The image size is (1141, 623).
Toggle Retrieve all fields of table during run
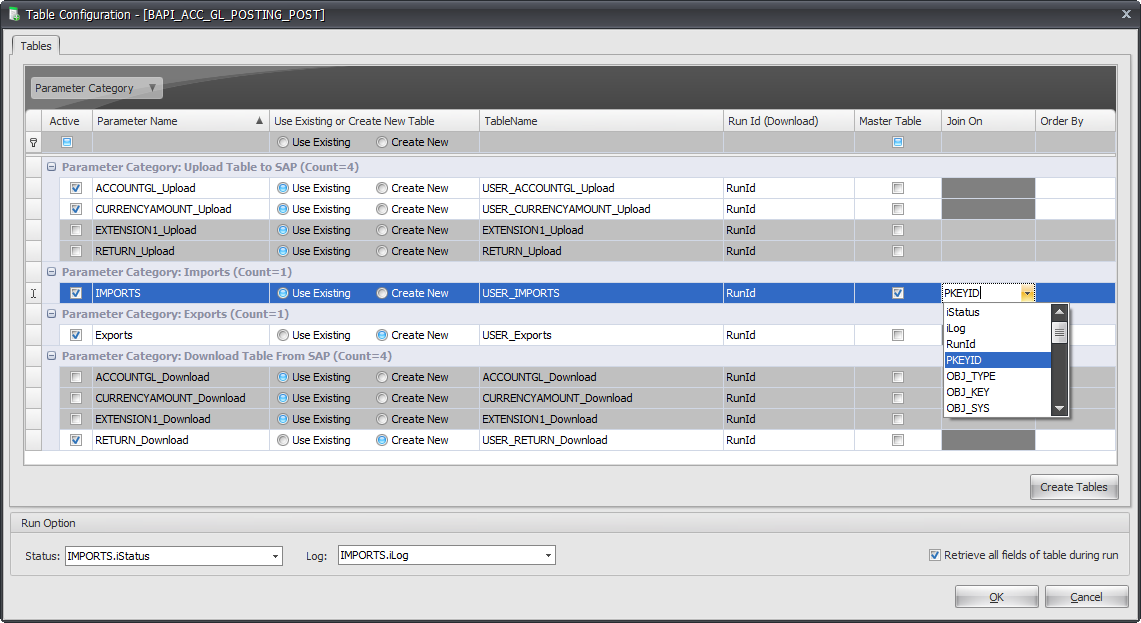pos(934,555)
